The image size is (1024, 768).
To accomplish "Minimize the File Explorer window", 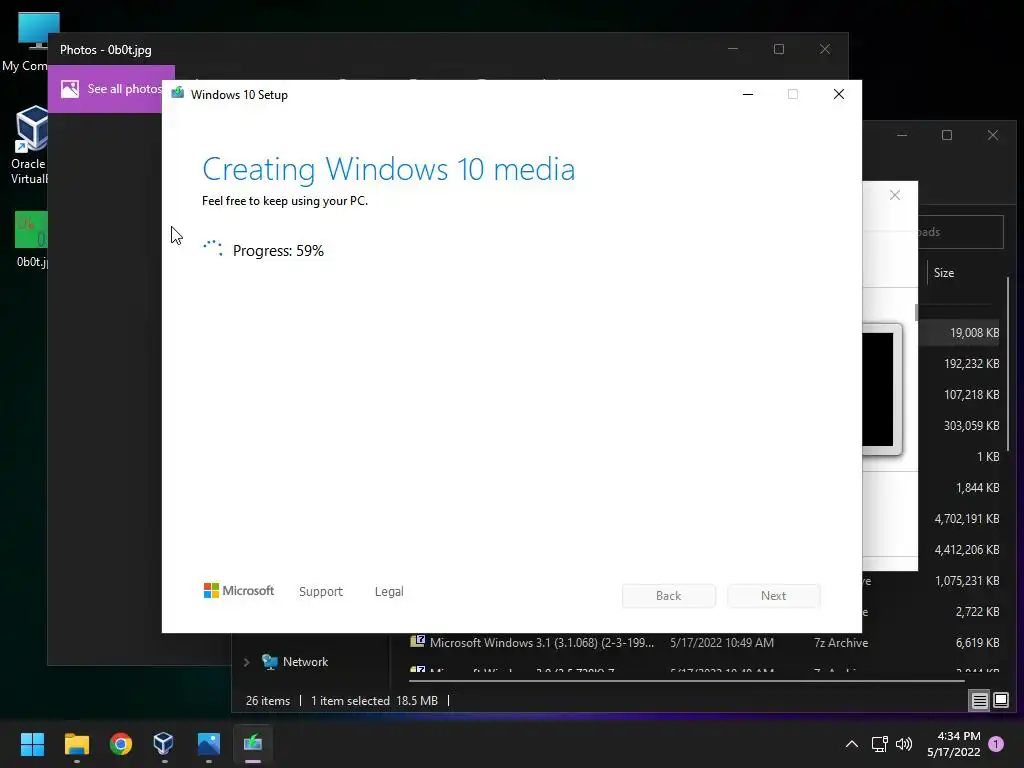I will (x=902, y=135).
